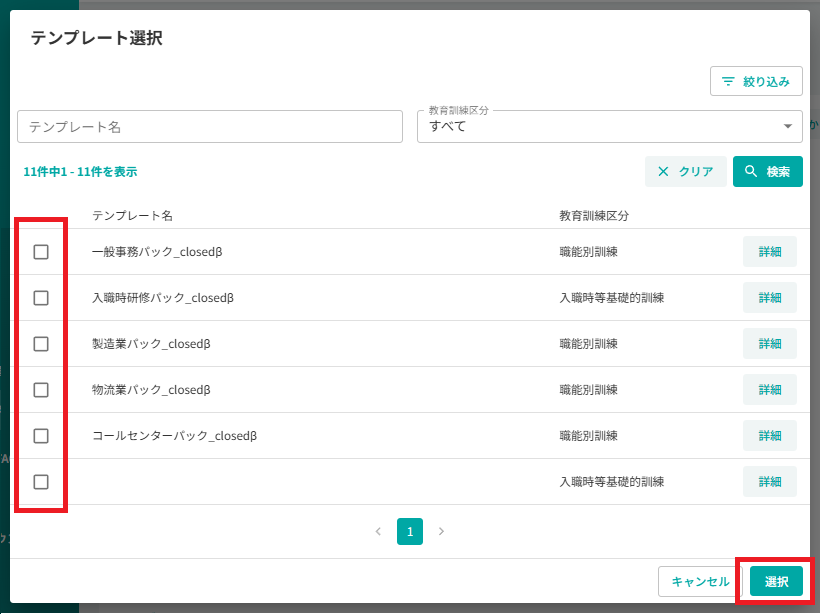Show 詳細 for コールセンターパック_closedβ
Image resolution: width=820 pixels, height=614 pixels.
pyautogui.click(x=770, y=436)
